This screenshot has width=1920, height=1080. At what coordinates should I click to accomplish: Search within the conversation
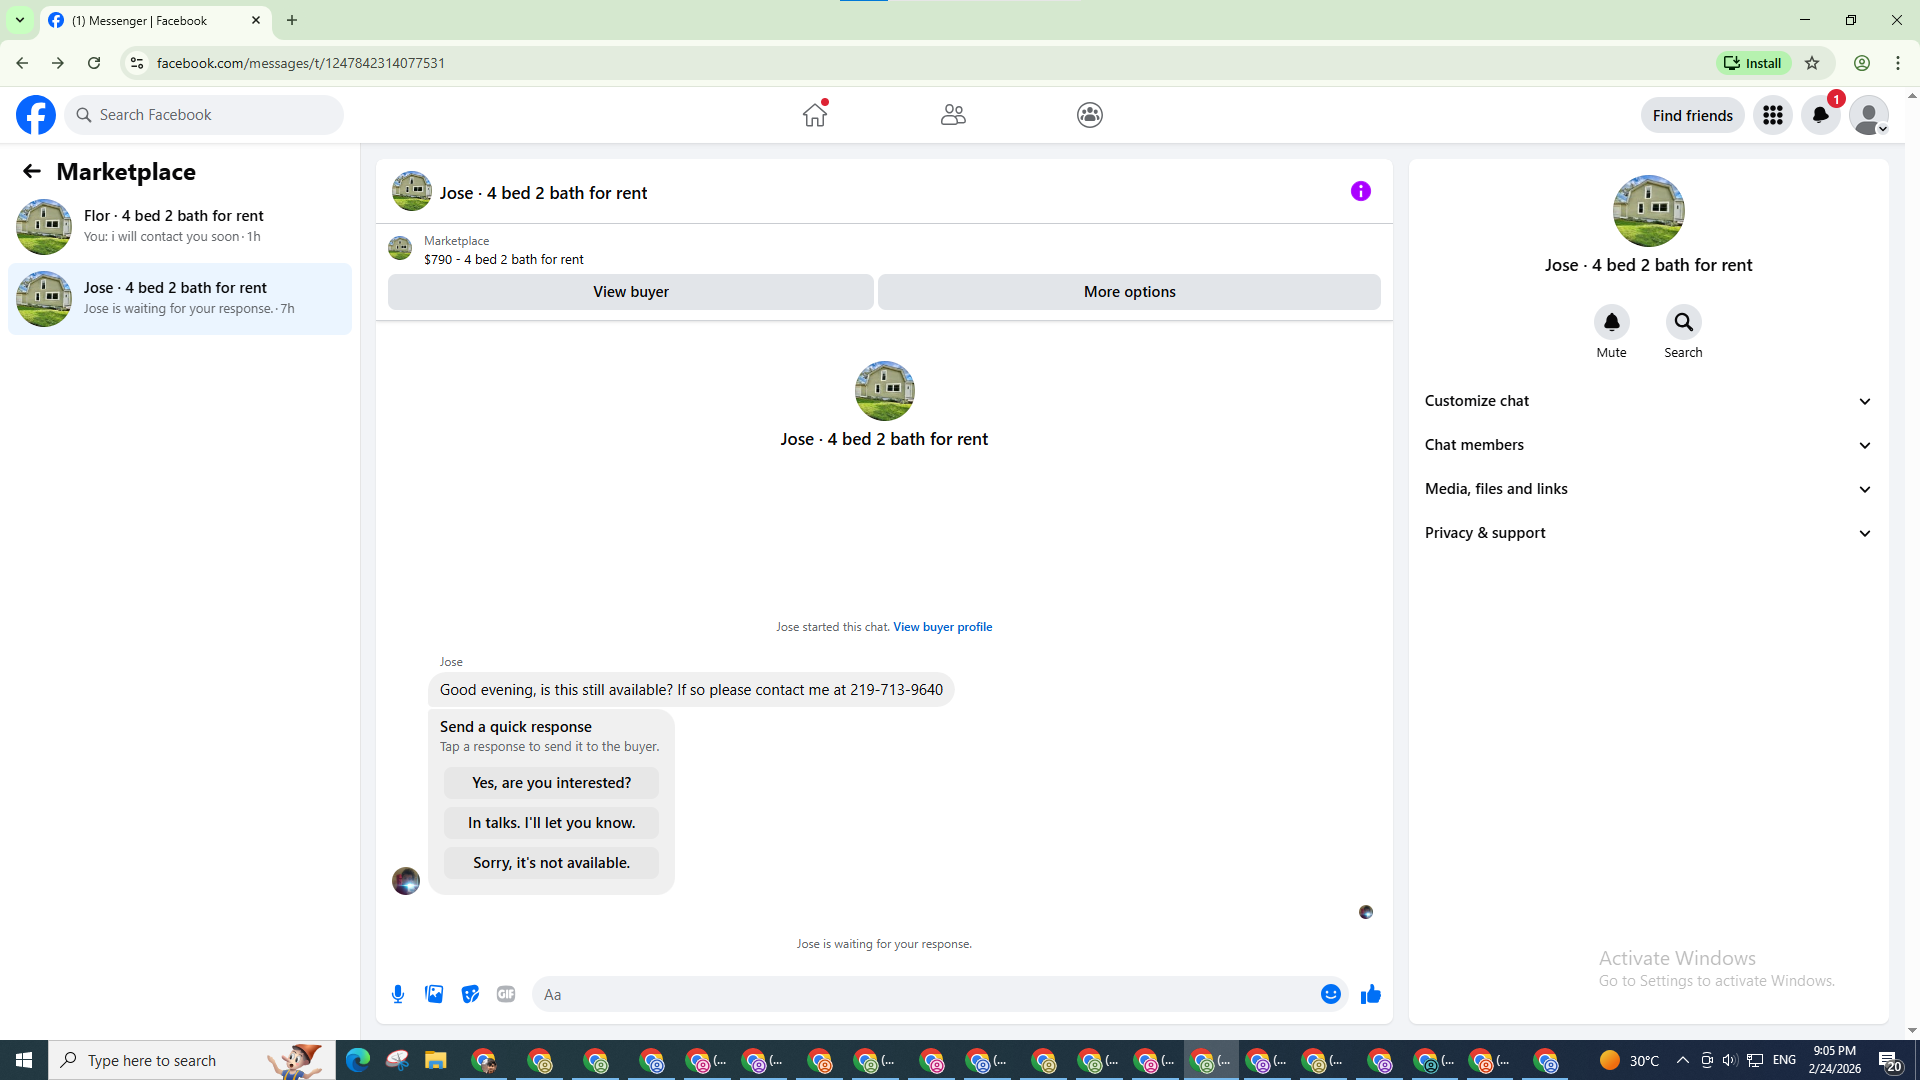click(x=1683, y=323)
